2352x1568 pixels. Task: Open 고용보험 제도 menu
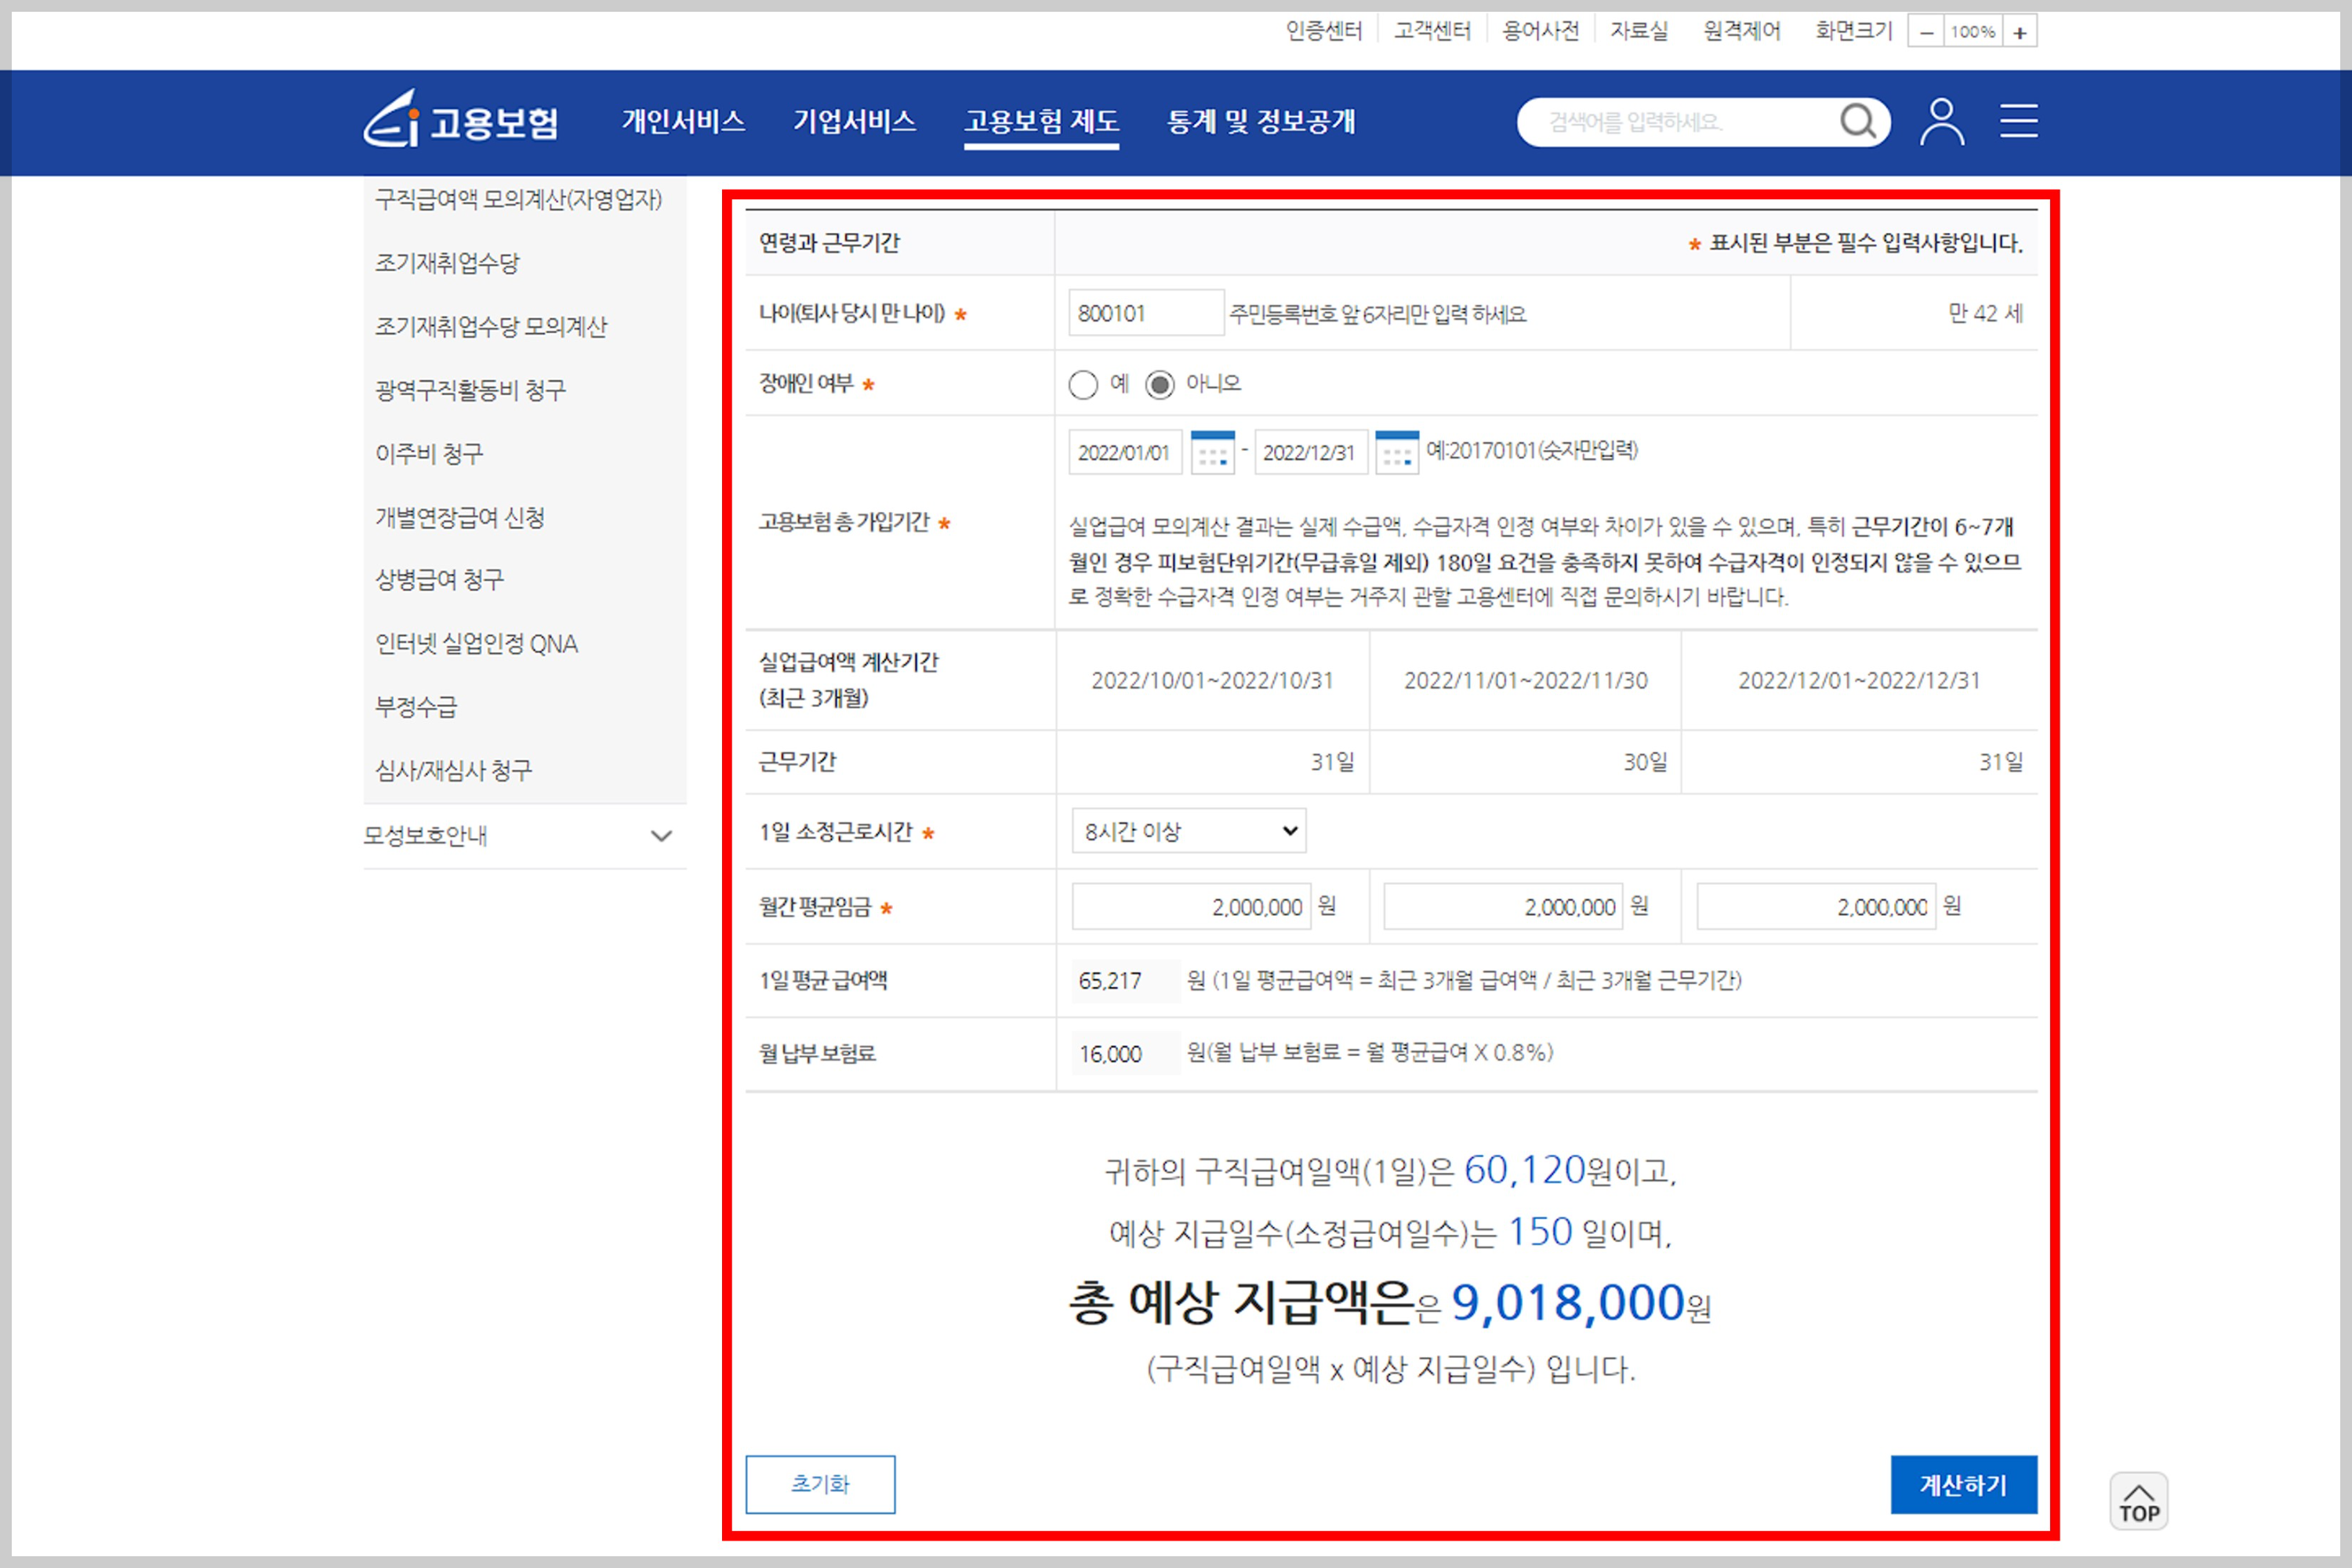(1041, 121)
